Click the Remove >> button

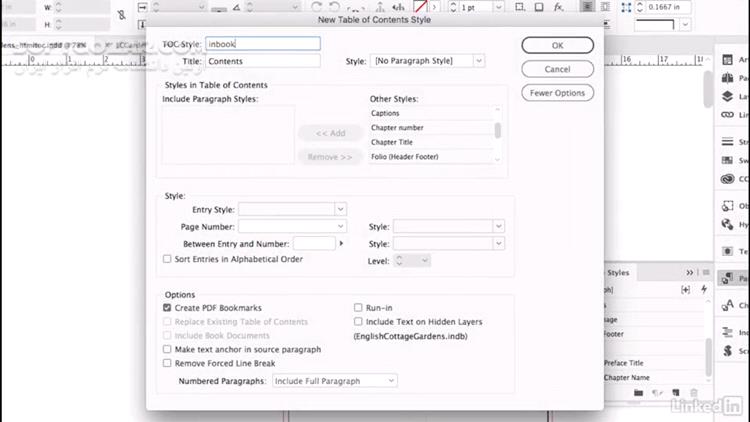coord(330,157)
